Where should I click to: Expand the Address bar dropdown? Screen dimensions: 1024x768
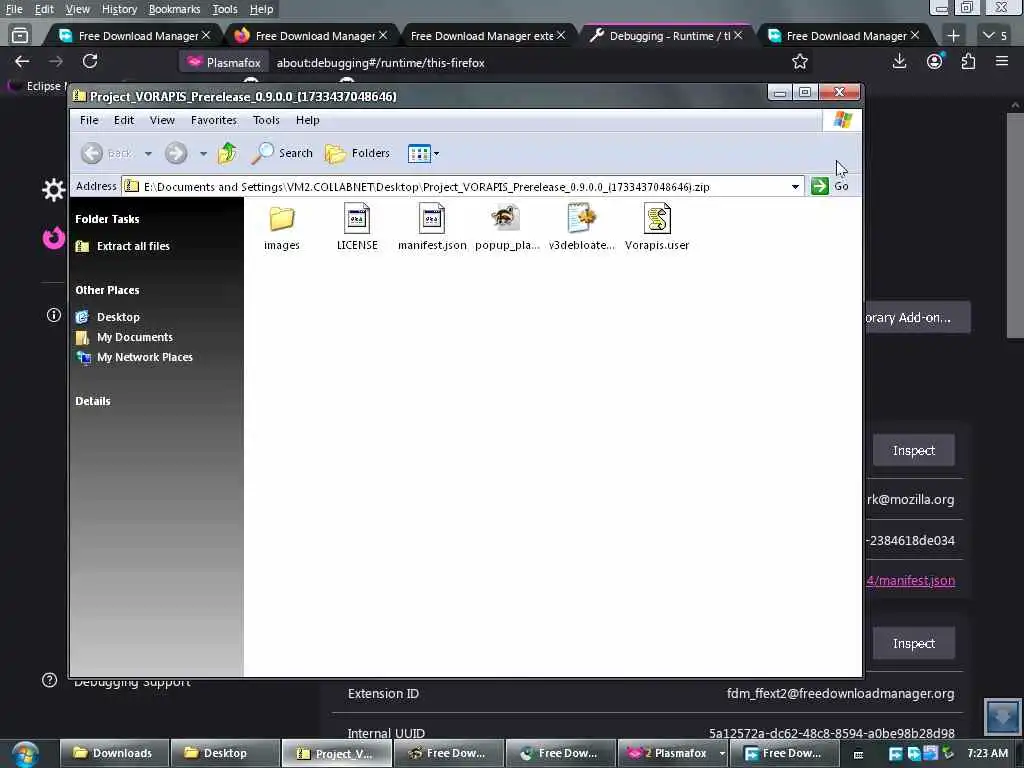pos(795,187)
